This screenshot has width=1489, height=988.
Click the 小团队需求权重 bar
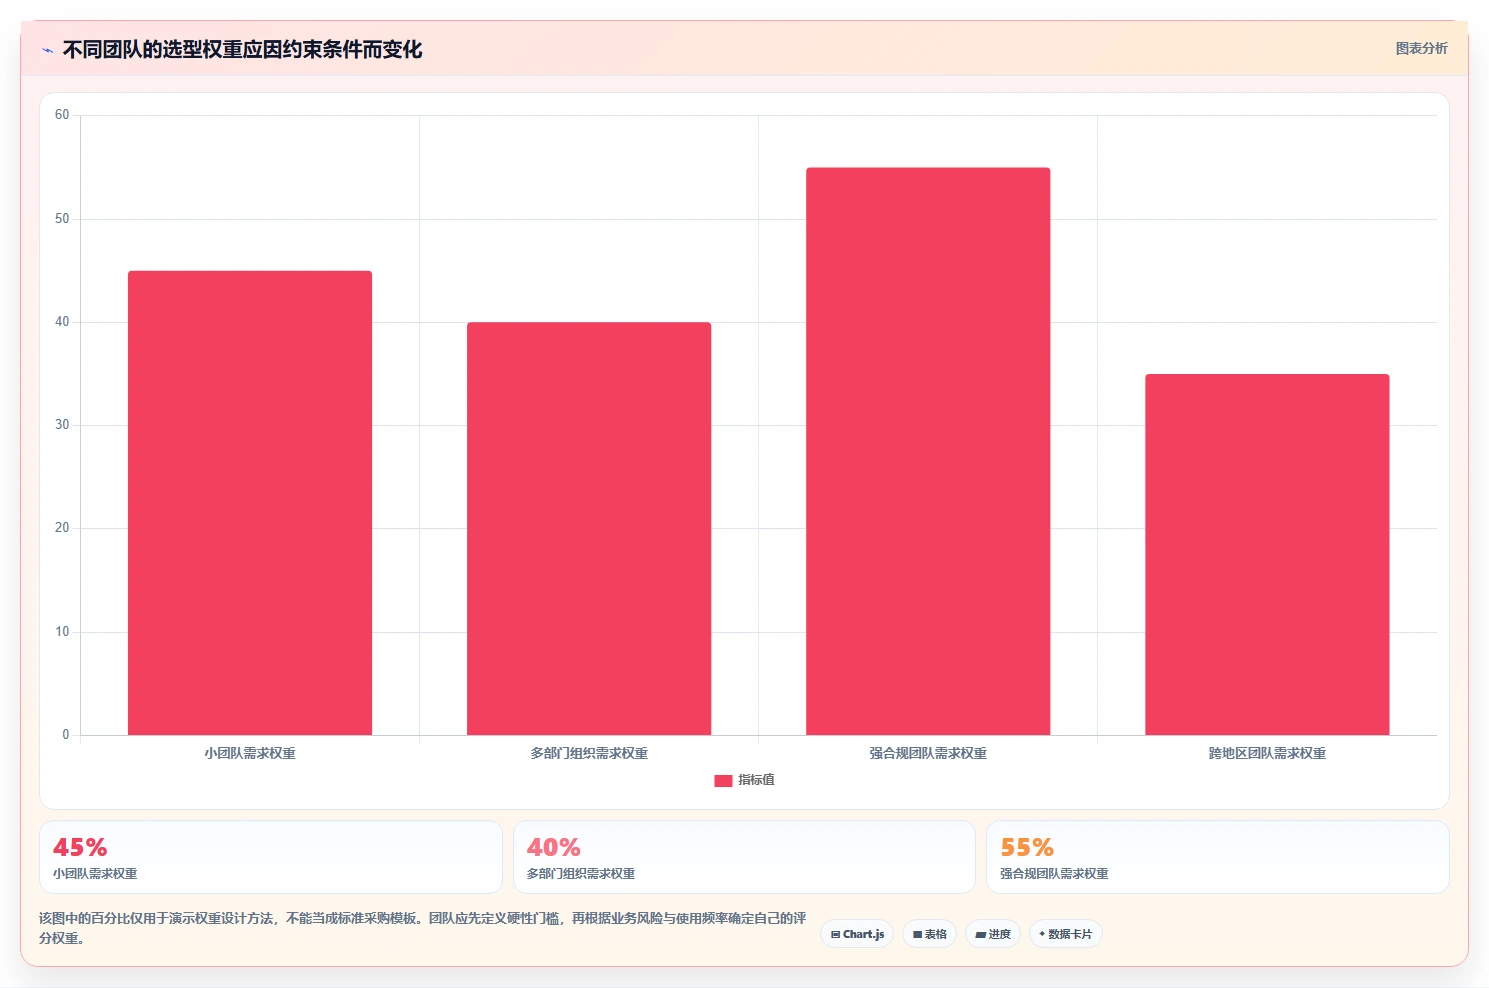(x=250, y=503)
